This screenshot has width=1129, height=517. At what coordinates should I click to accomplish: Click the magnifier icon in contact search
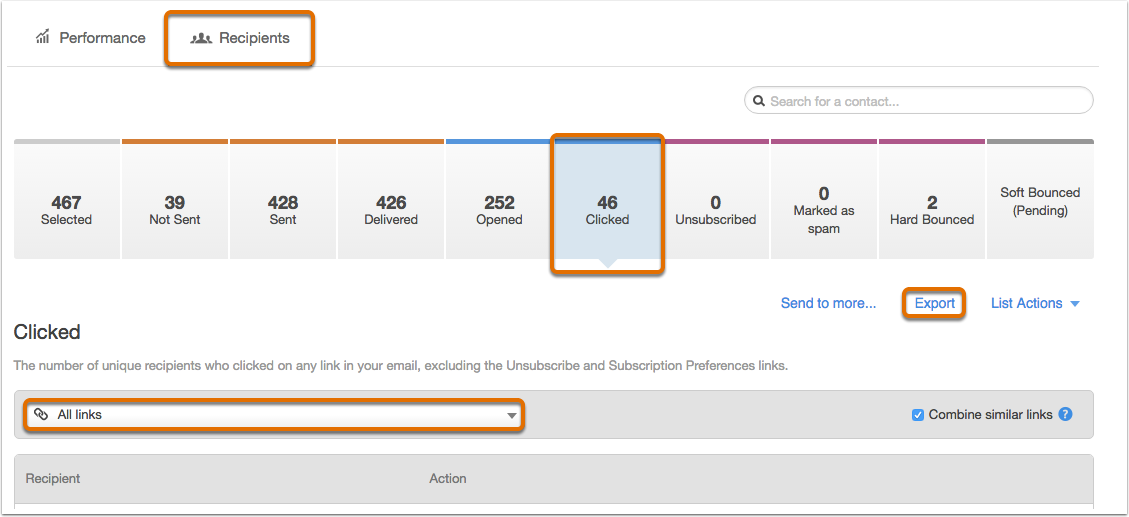coord(758,101)
